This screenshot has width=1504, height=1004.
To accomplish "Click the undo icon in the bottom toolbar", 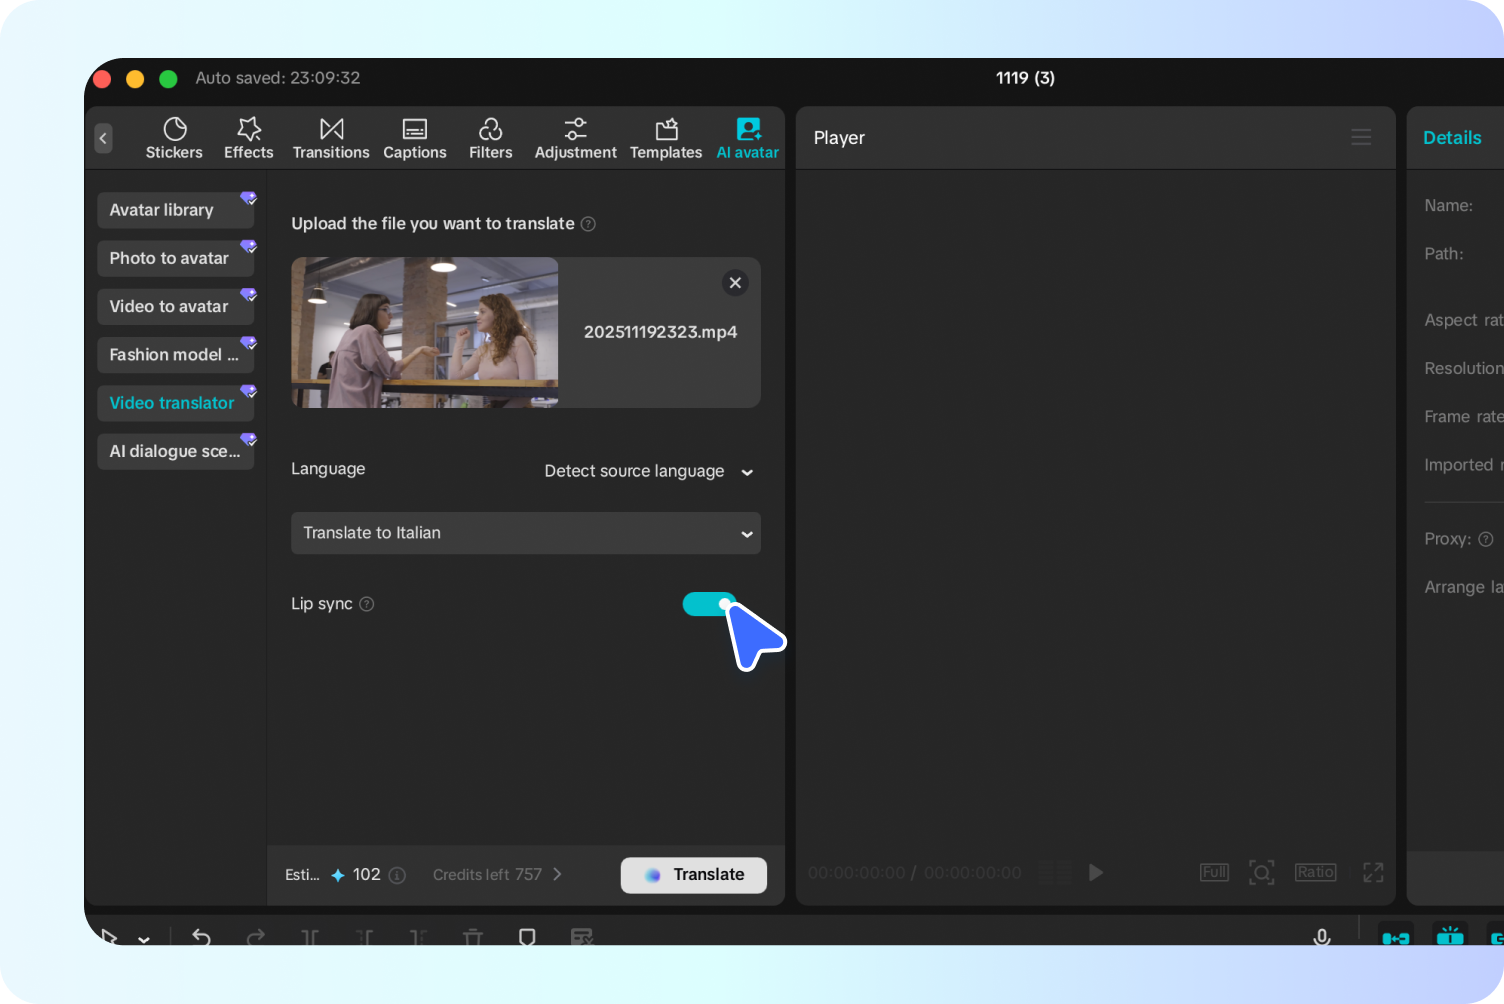I will pos(201,937).
